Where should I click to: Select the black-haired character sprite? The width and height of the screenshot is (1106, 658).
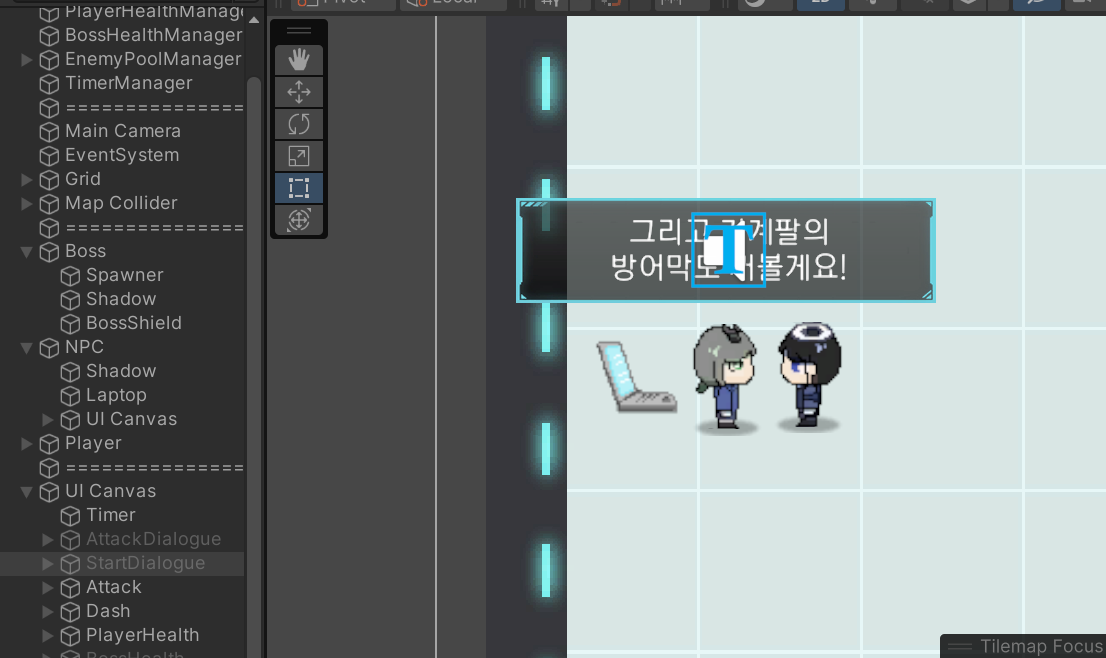[810, 375]
